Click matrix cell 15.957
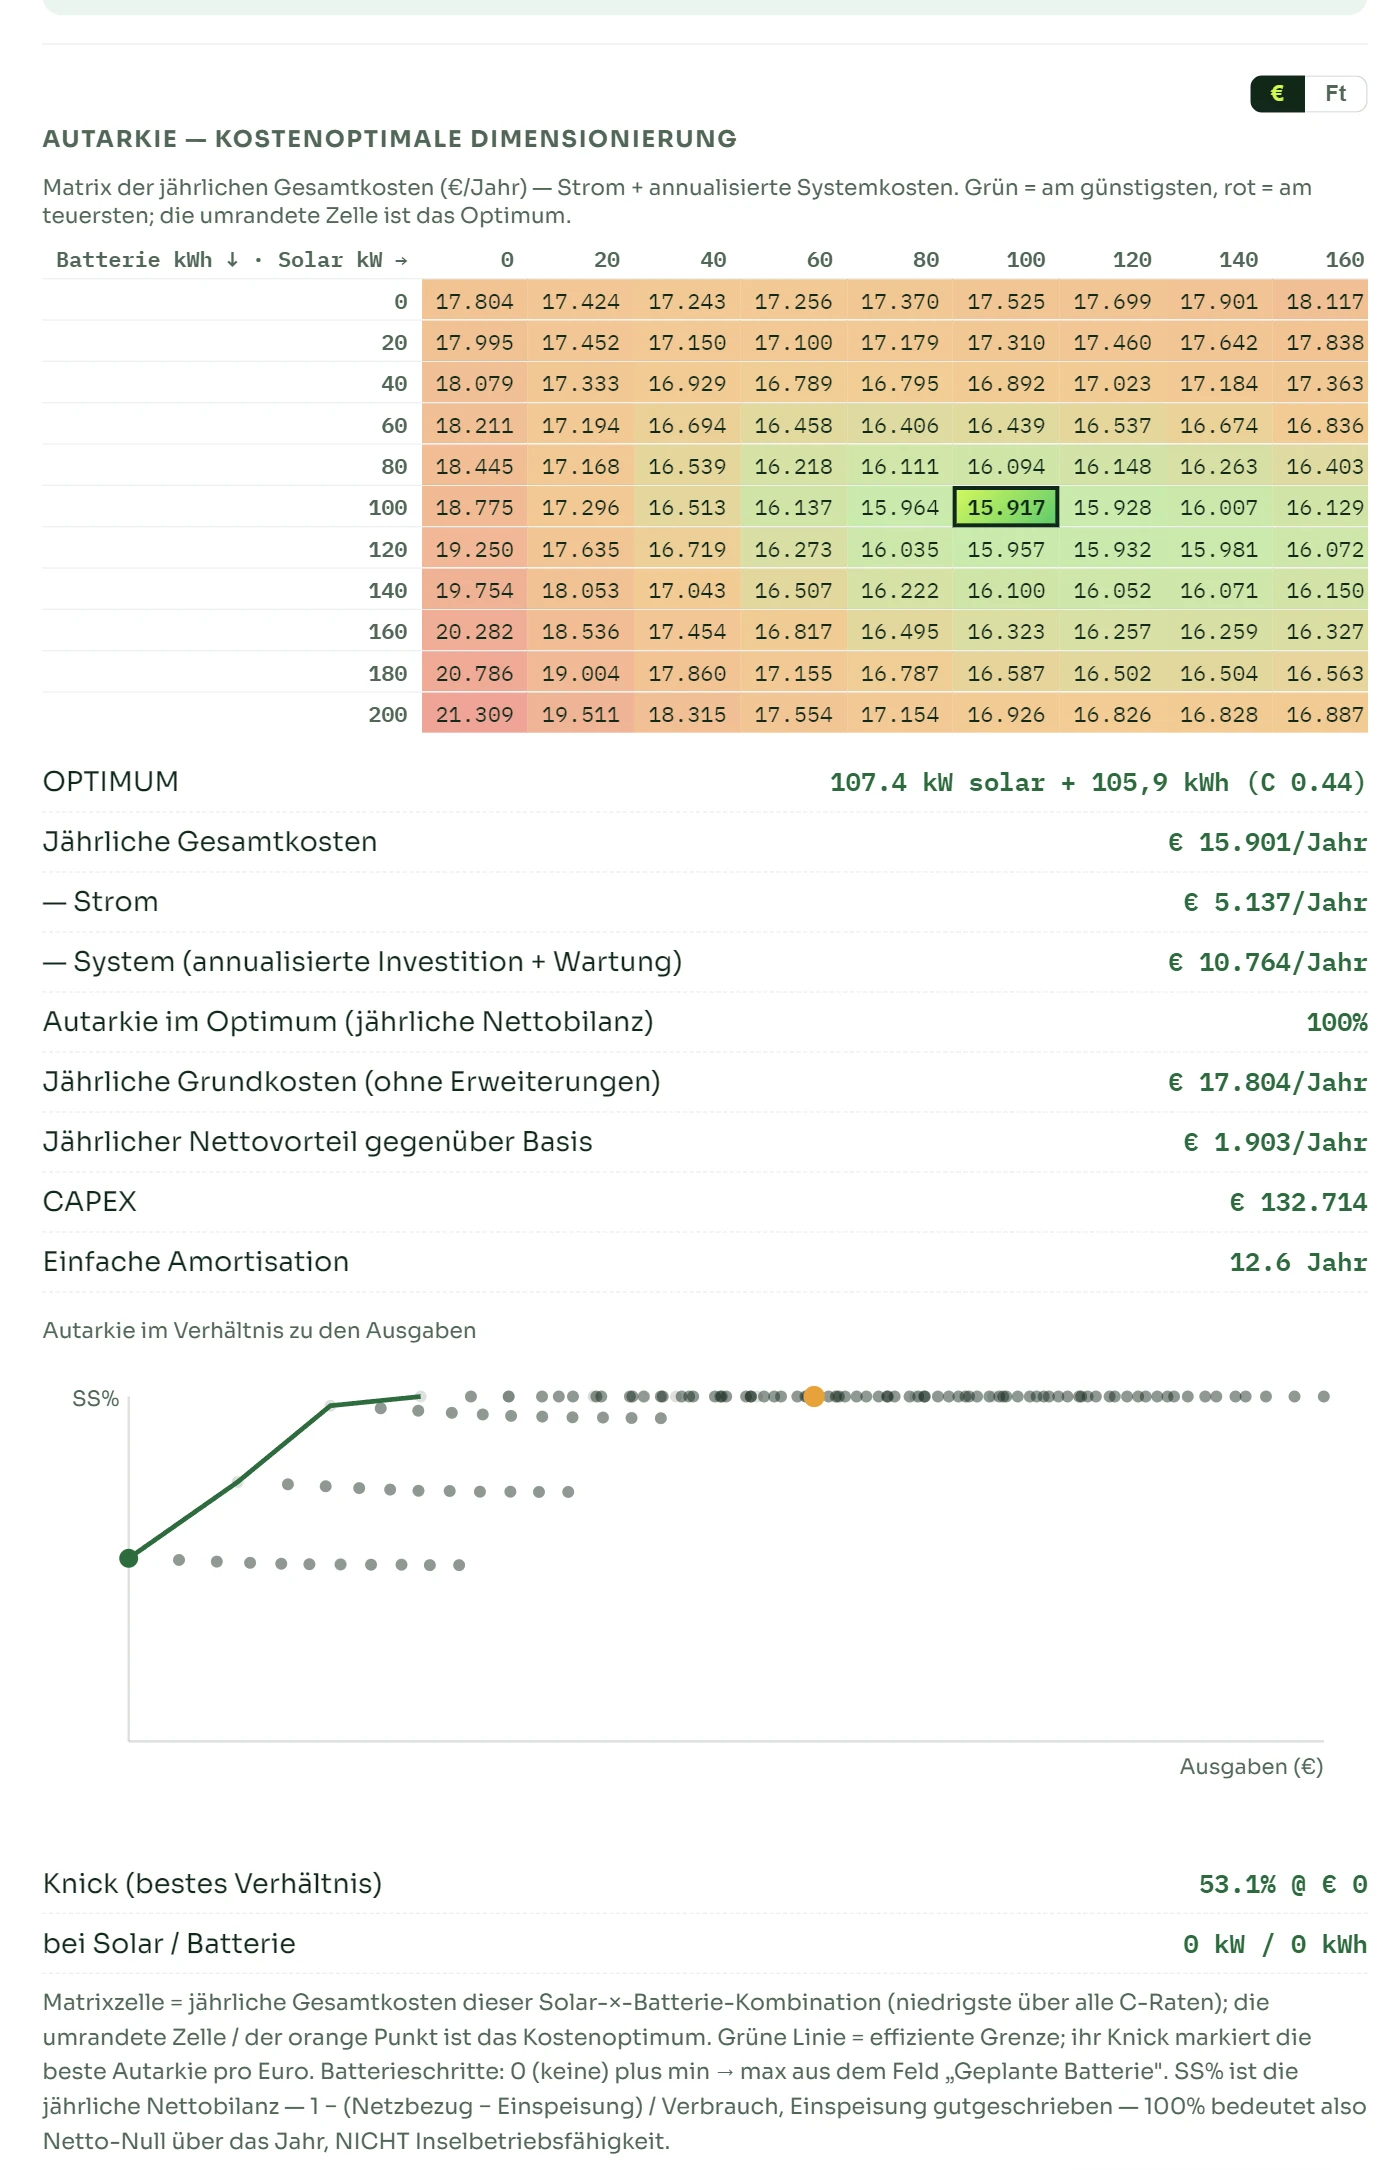The image size is (1390, 2170). 1006,549
